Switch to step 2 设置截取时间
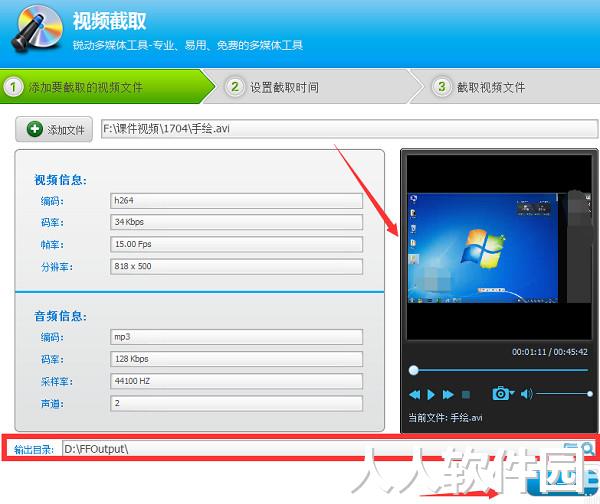Viewport: 600px width, 504px height. [x=310, y=87]
